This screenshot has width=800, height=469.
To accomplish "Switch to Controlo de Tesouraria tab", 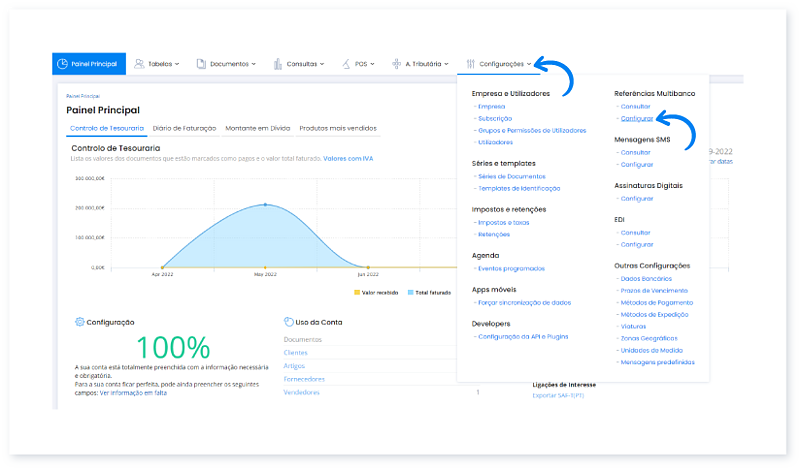I will click(x=107, y=129).
